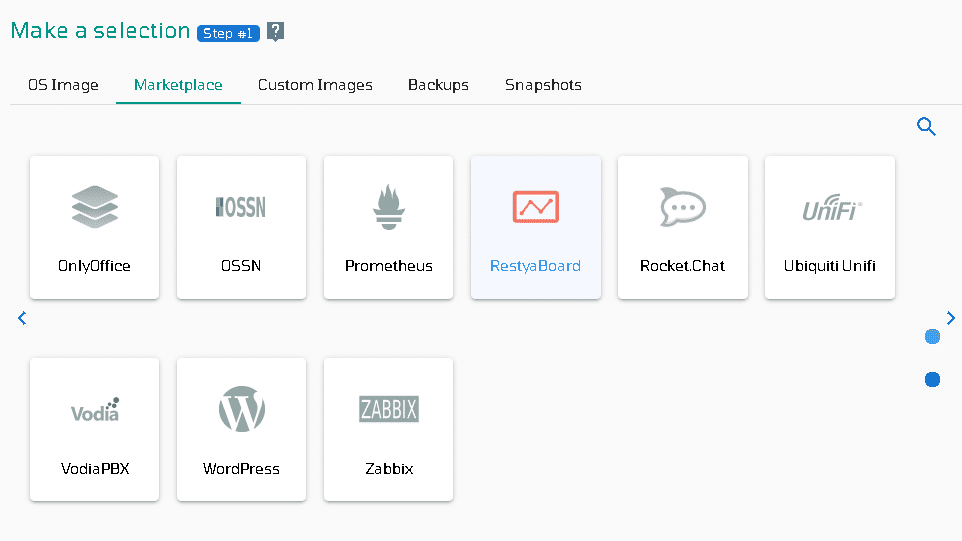Click the Make a selection heading

point(100,31)
